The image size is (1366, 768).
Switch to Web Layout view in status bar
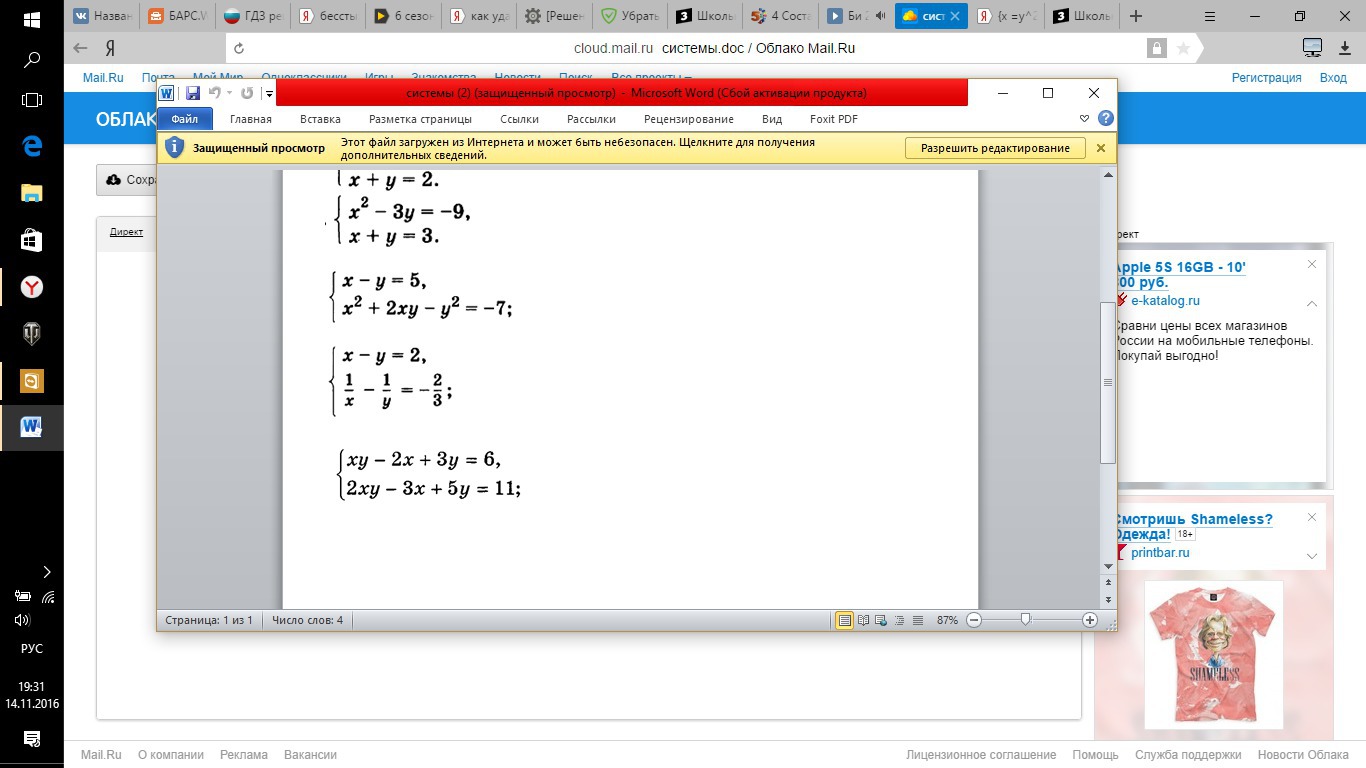pyautogui.click(x=881, y=620)
